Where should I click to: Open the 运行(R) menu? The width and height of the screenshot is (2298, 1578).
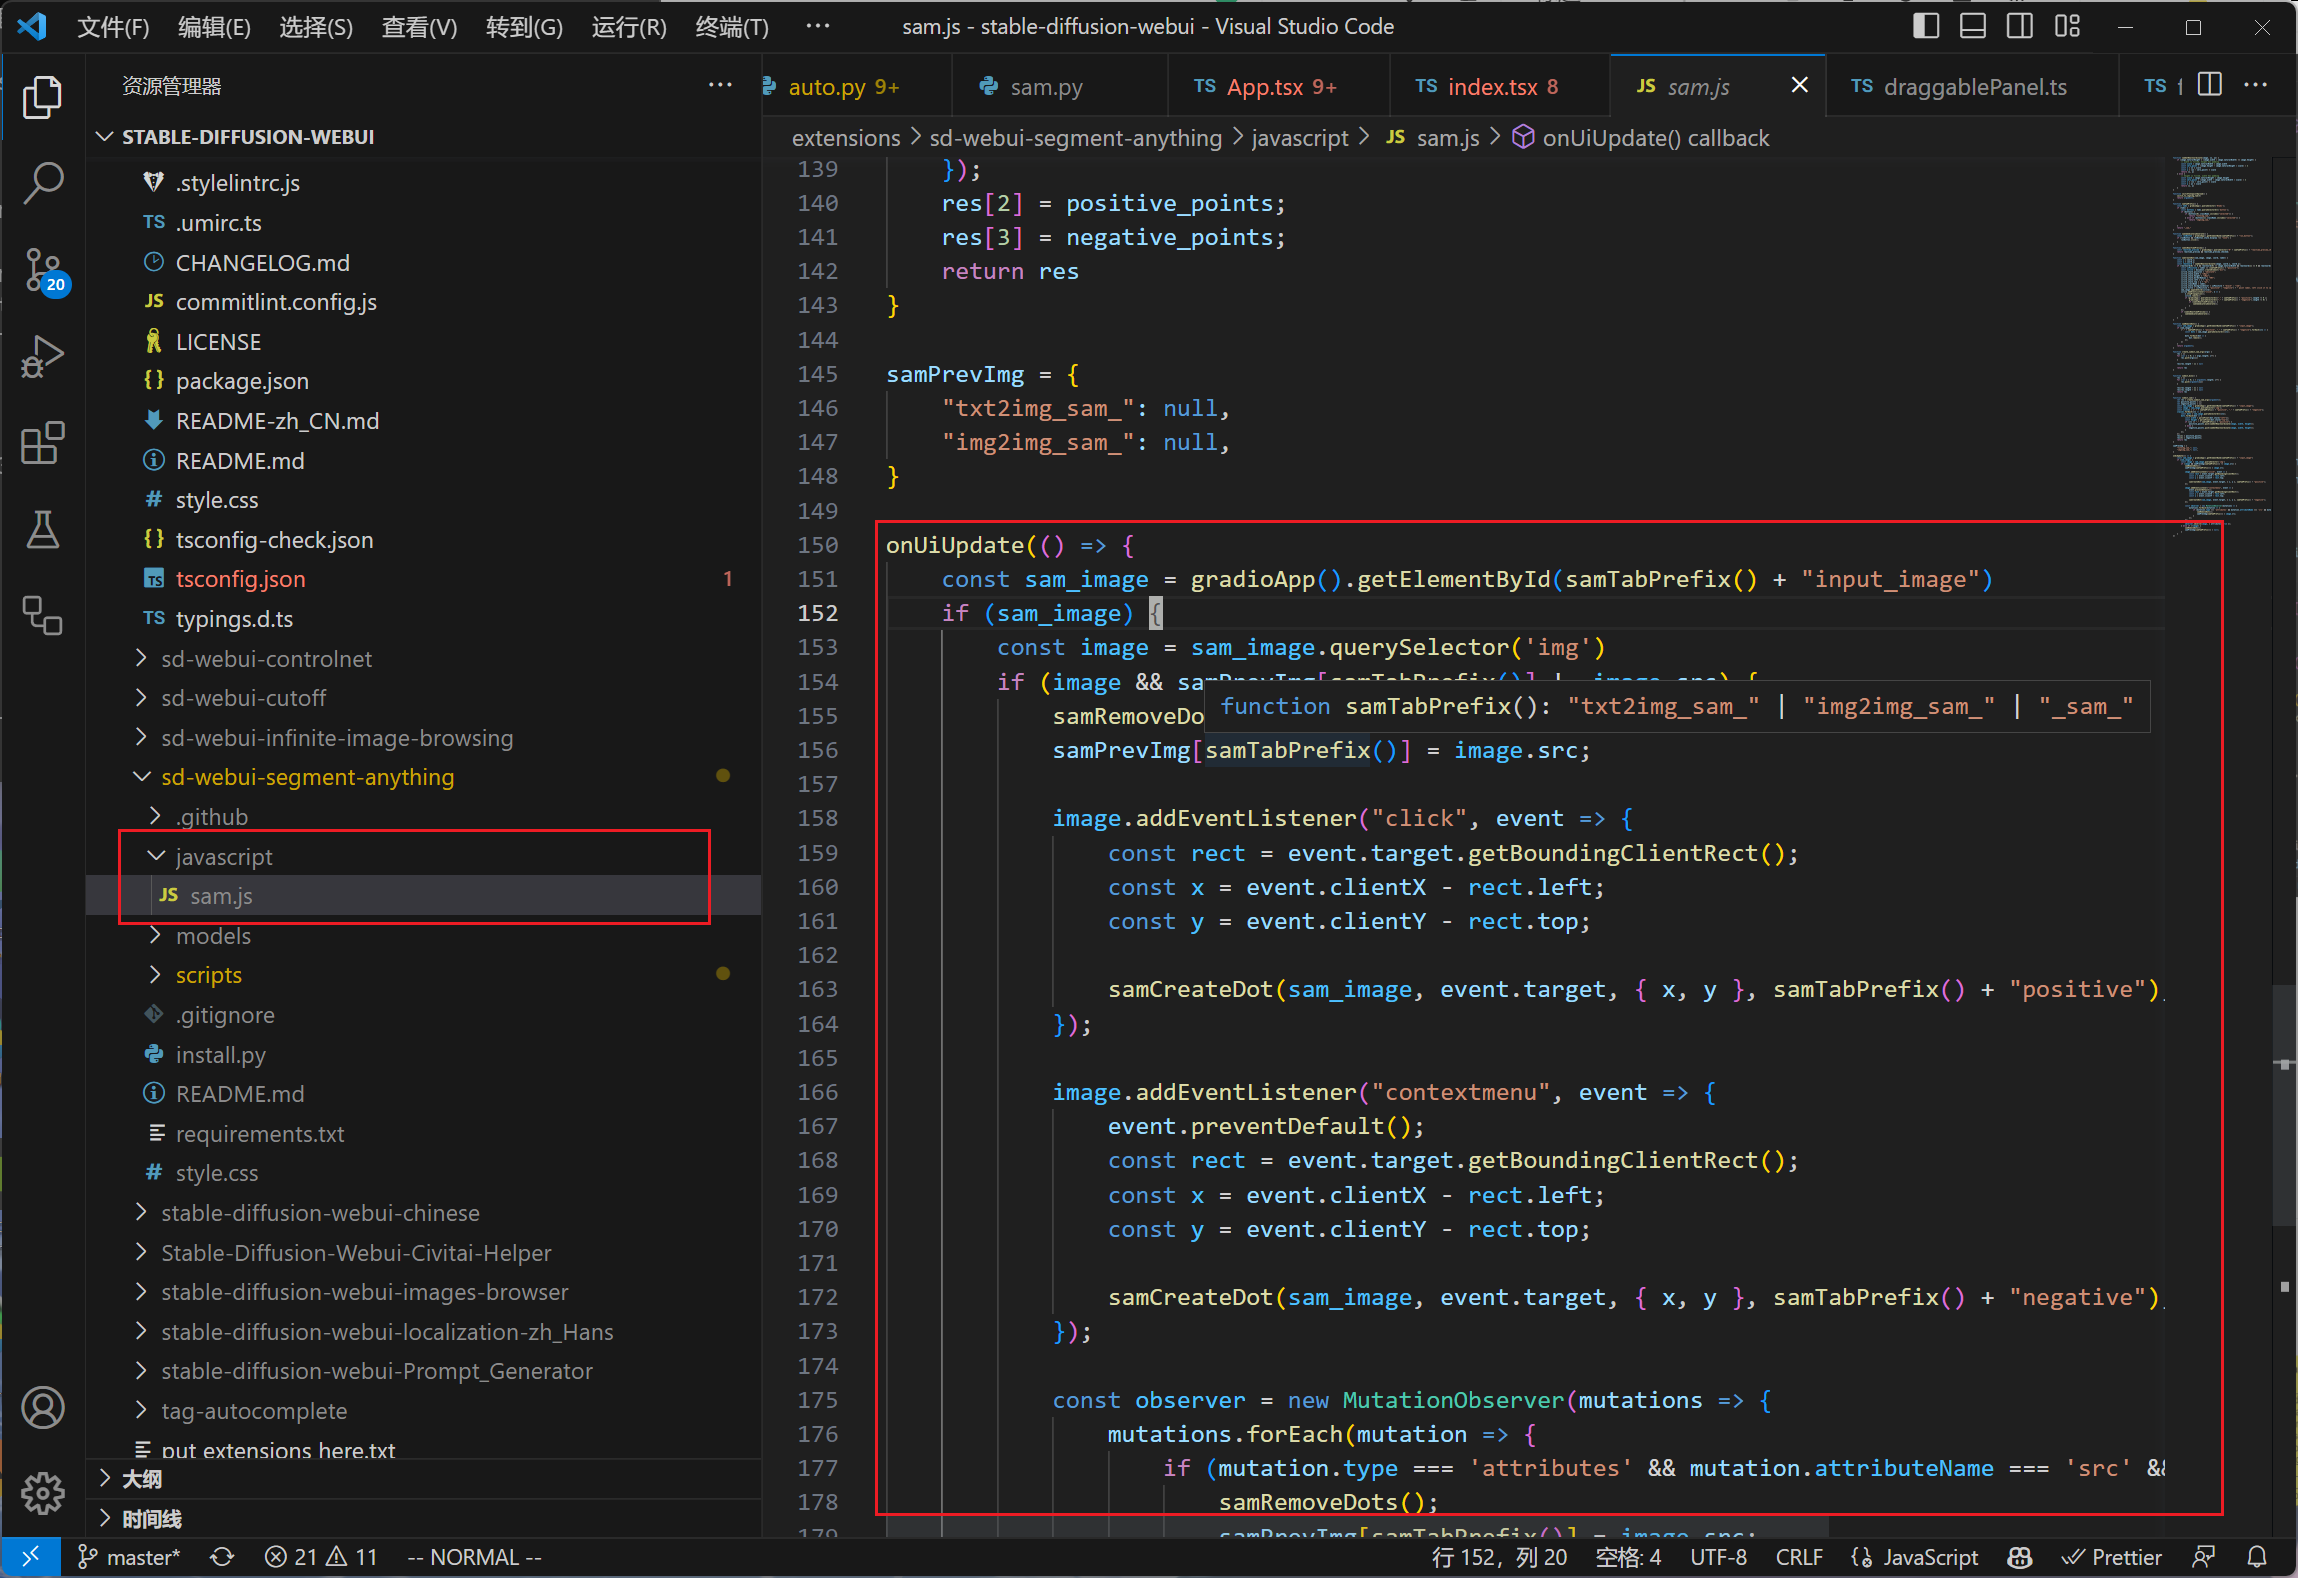click(629, 26)
